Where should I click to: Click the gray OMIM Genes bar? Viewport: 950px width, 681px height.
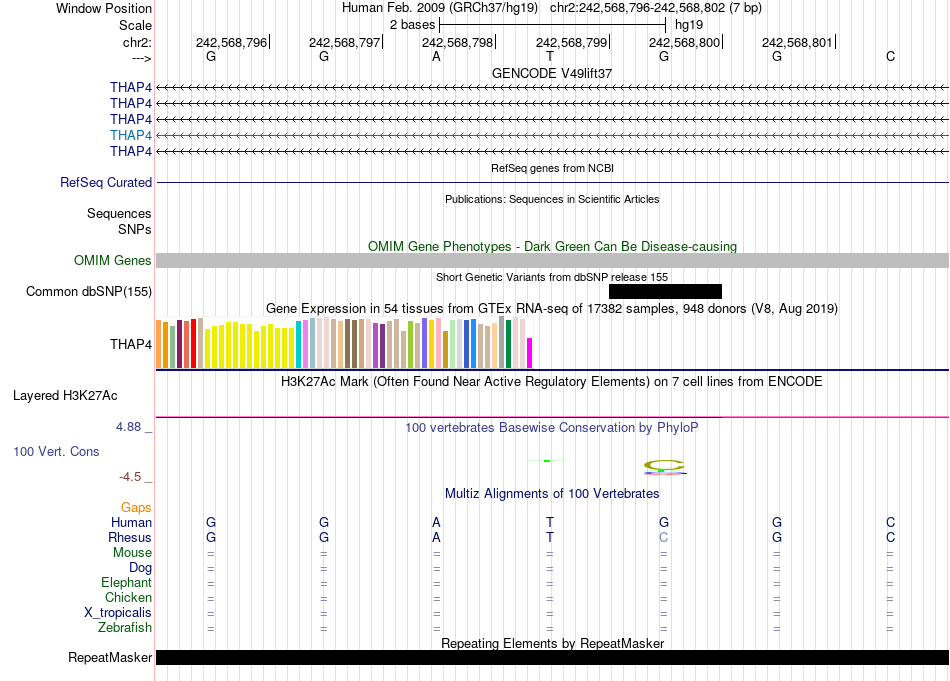(552, 260)
